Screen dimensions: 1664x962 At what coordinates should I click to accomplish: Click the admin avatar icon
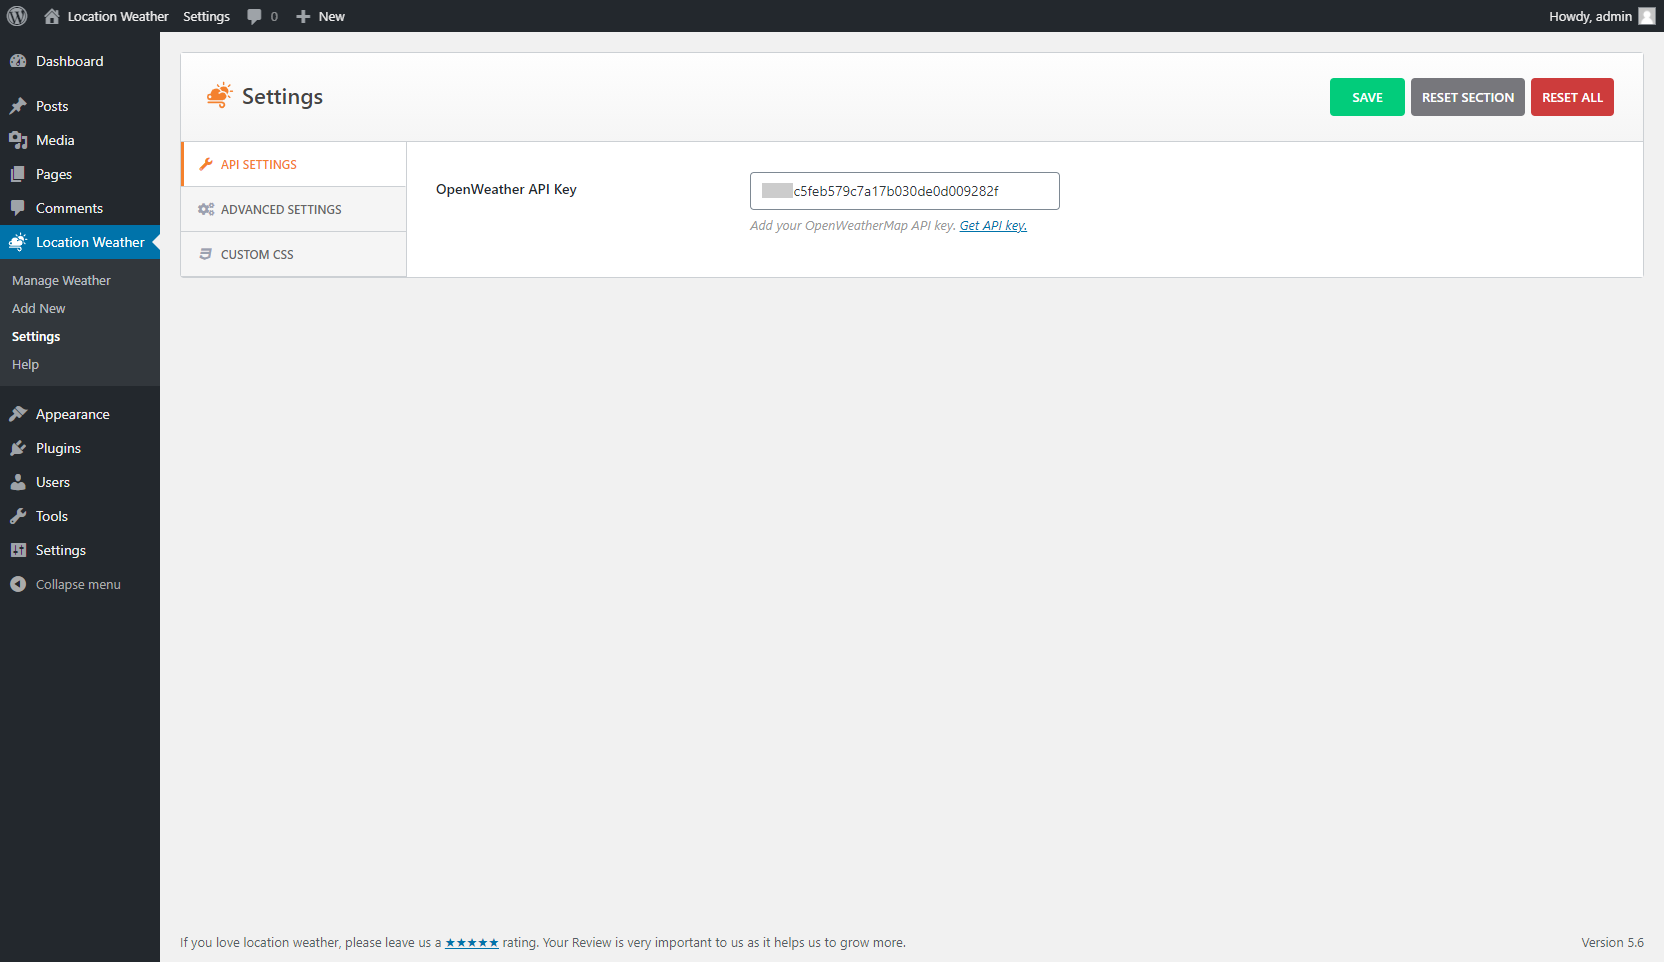(1647, 16)
